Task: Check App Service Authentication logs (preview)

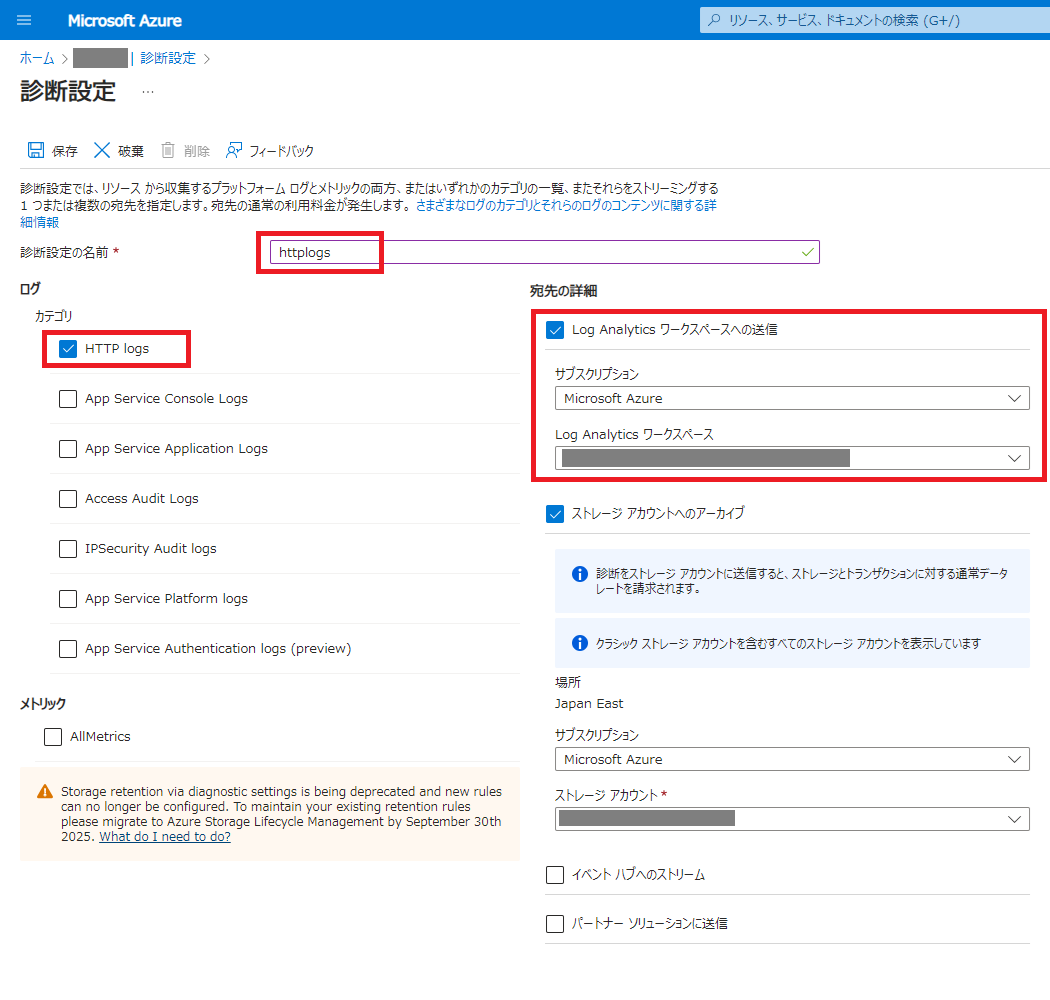Action: (x=68, y=649)
